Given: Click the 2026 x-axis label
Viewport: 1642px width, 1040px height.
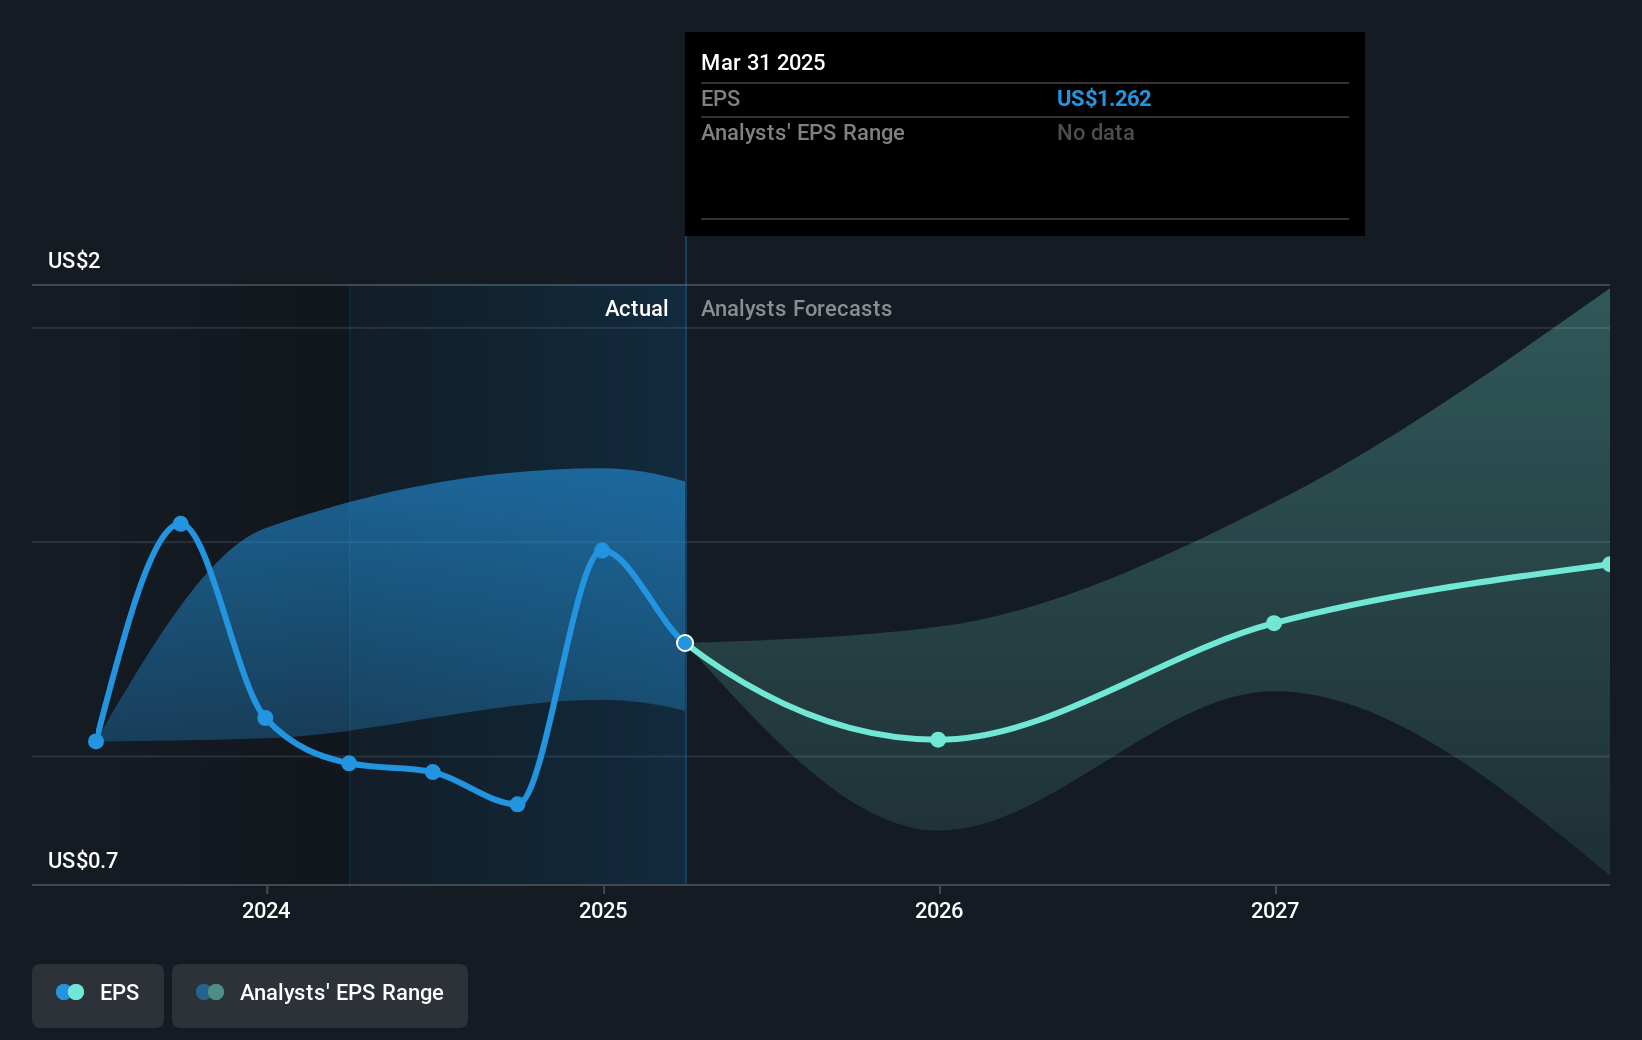Looking at the screenshot, I should [x=939, y=910].
